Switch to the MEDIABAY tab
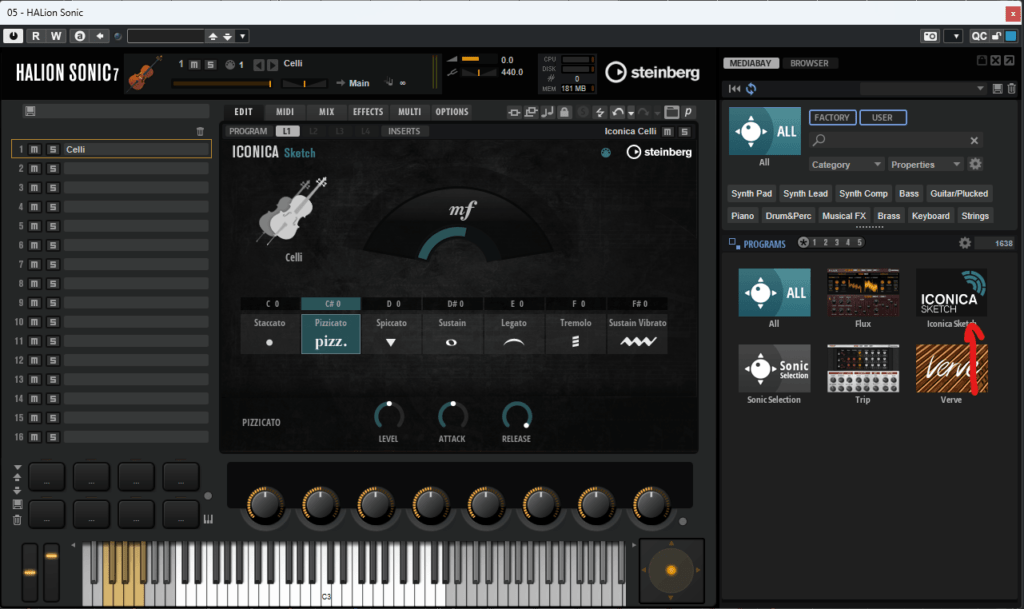Viewport: 1024px width, 609px height. click(750, 63)
